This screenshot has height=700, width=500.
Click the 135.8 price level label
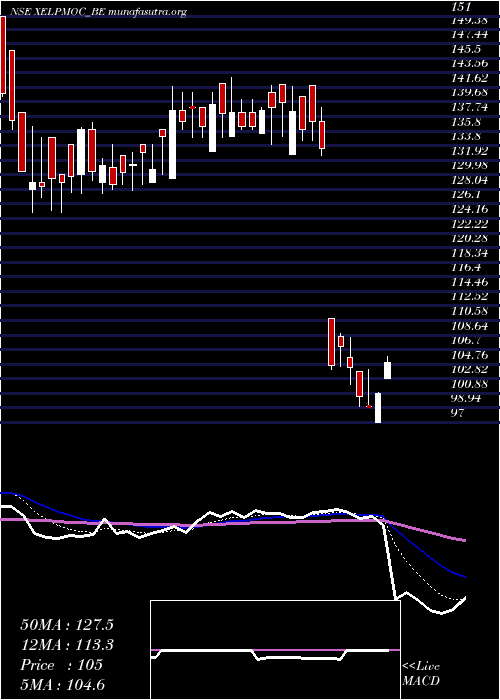coord(465,122)
